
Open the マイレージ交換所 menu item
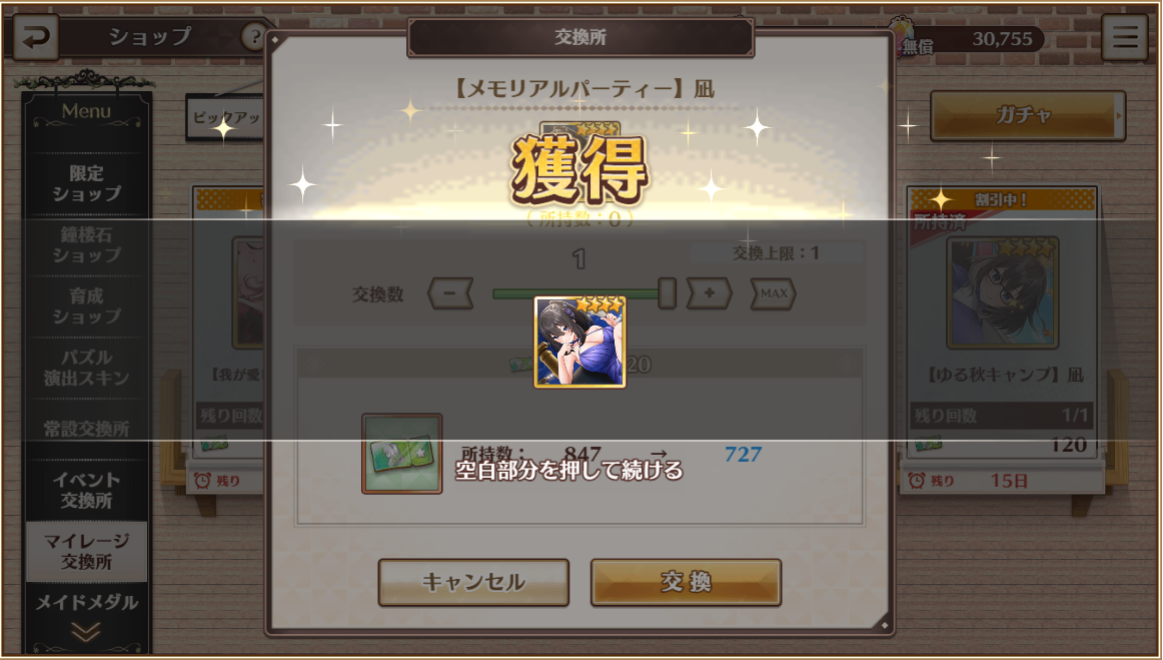click(x=86, y=551)
